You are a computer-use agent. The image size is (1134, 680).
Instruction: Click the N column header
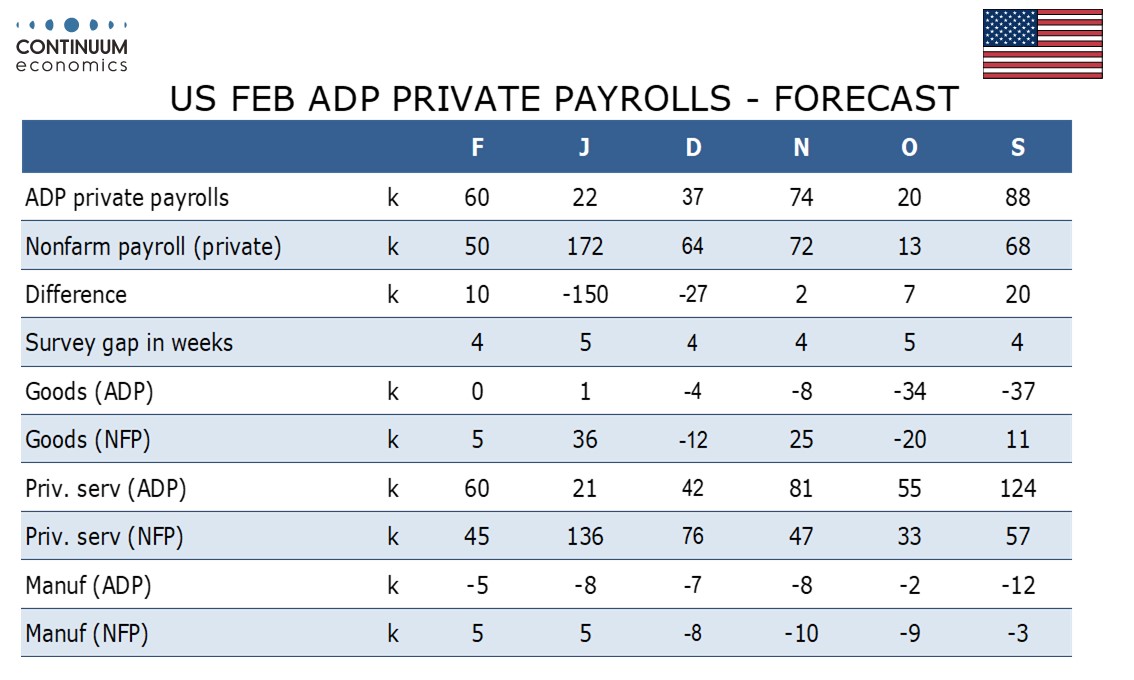pyautogui.click(x=801, y=148)
